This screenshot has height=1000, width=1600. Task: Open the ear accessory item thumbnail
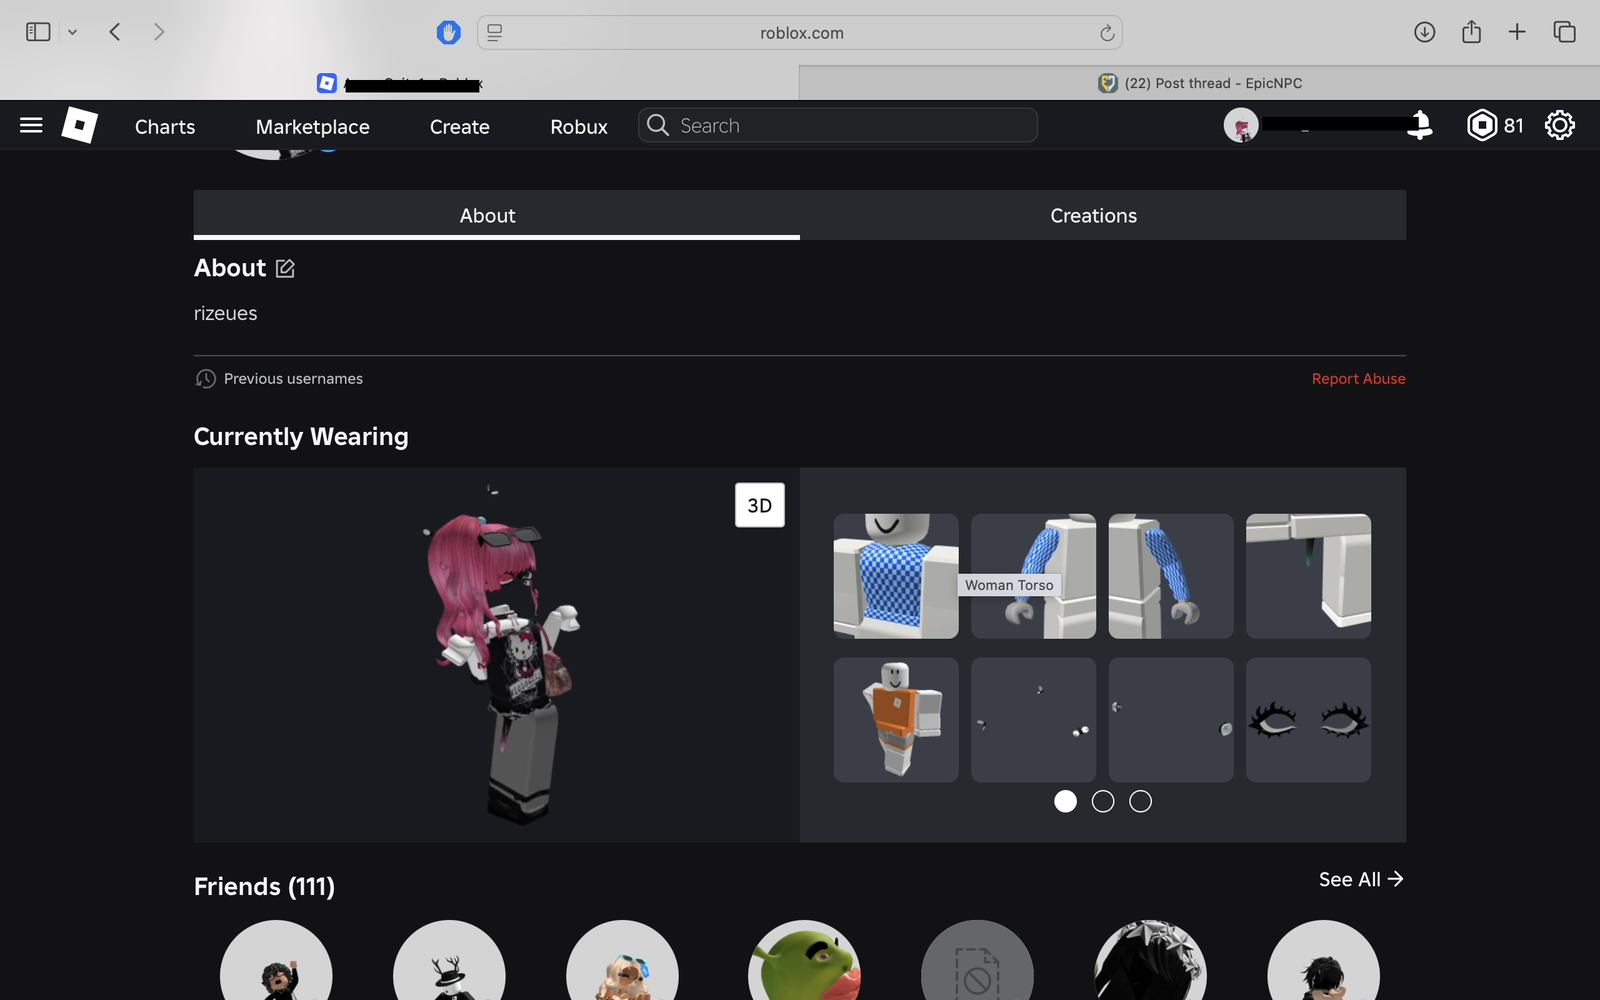[x=1171, y=720]
